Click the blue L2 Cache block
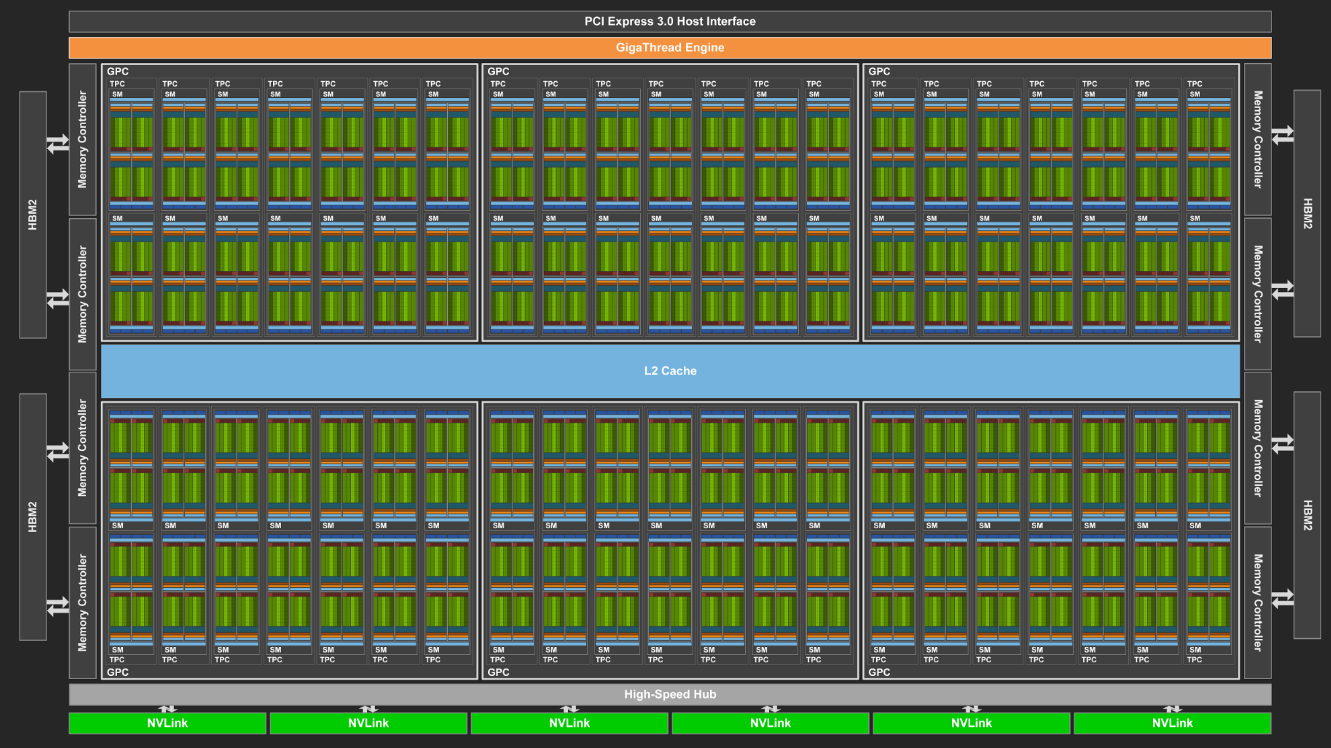1331x748 pixels. click(x=670, y=371)
